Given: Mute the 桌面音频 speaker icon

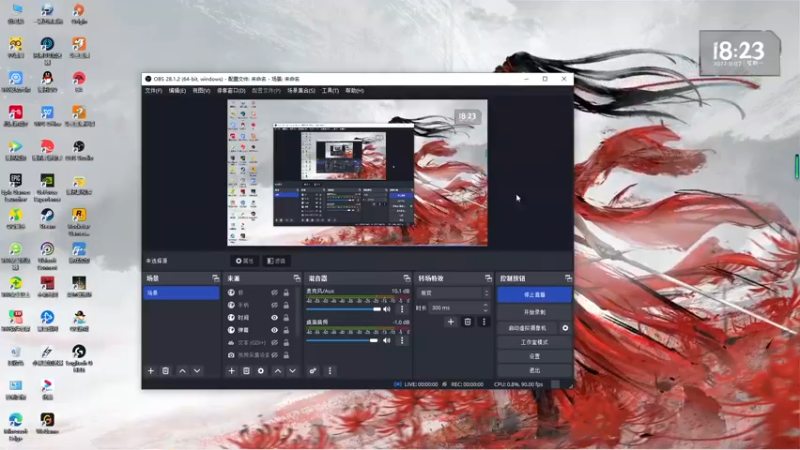Looking at the screenshot, I should 387,340.
